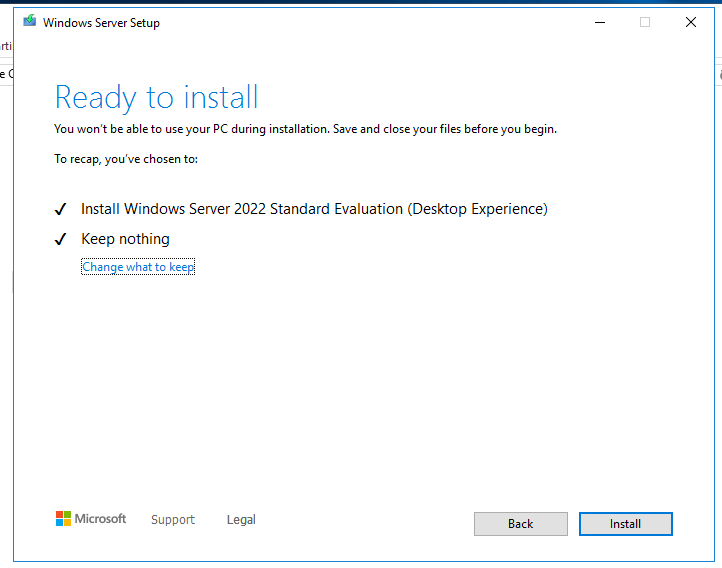Click the four-color Microsoft logo squares
The width and height of the screenshot is (722, 568).
64,519
